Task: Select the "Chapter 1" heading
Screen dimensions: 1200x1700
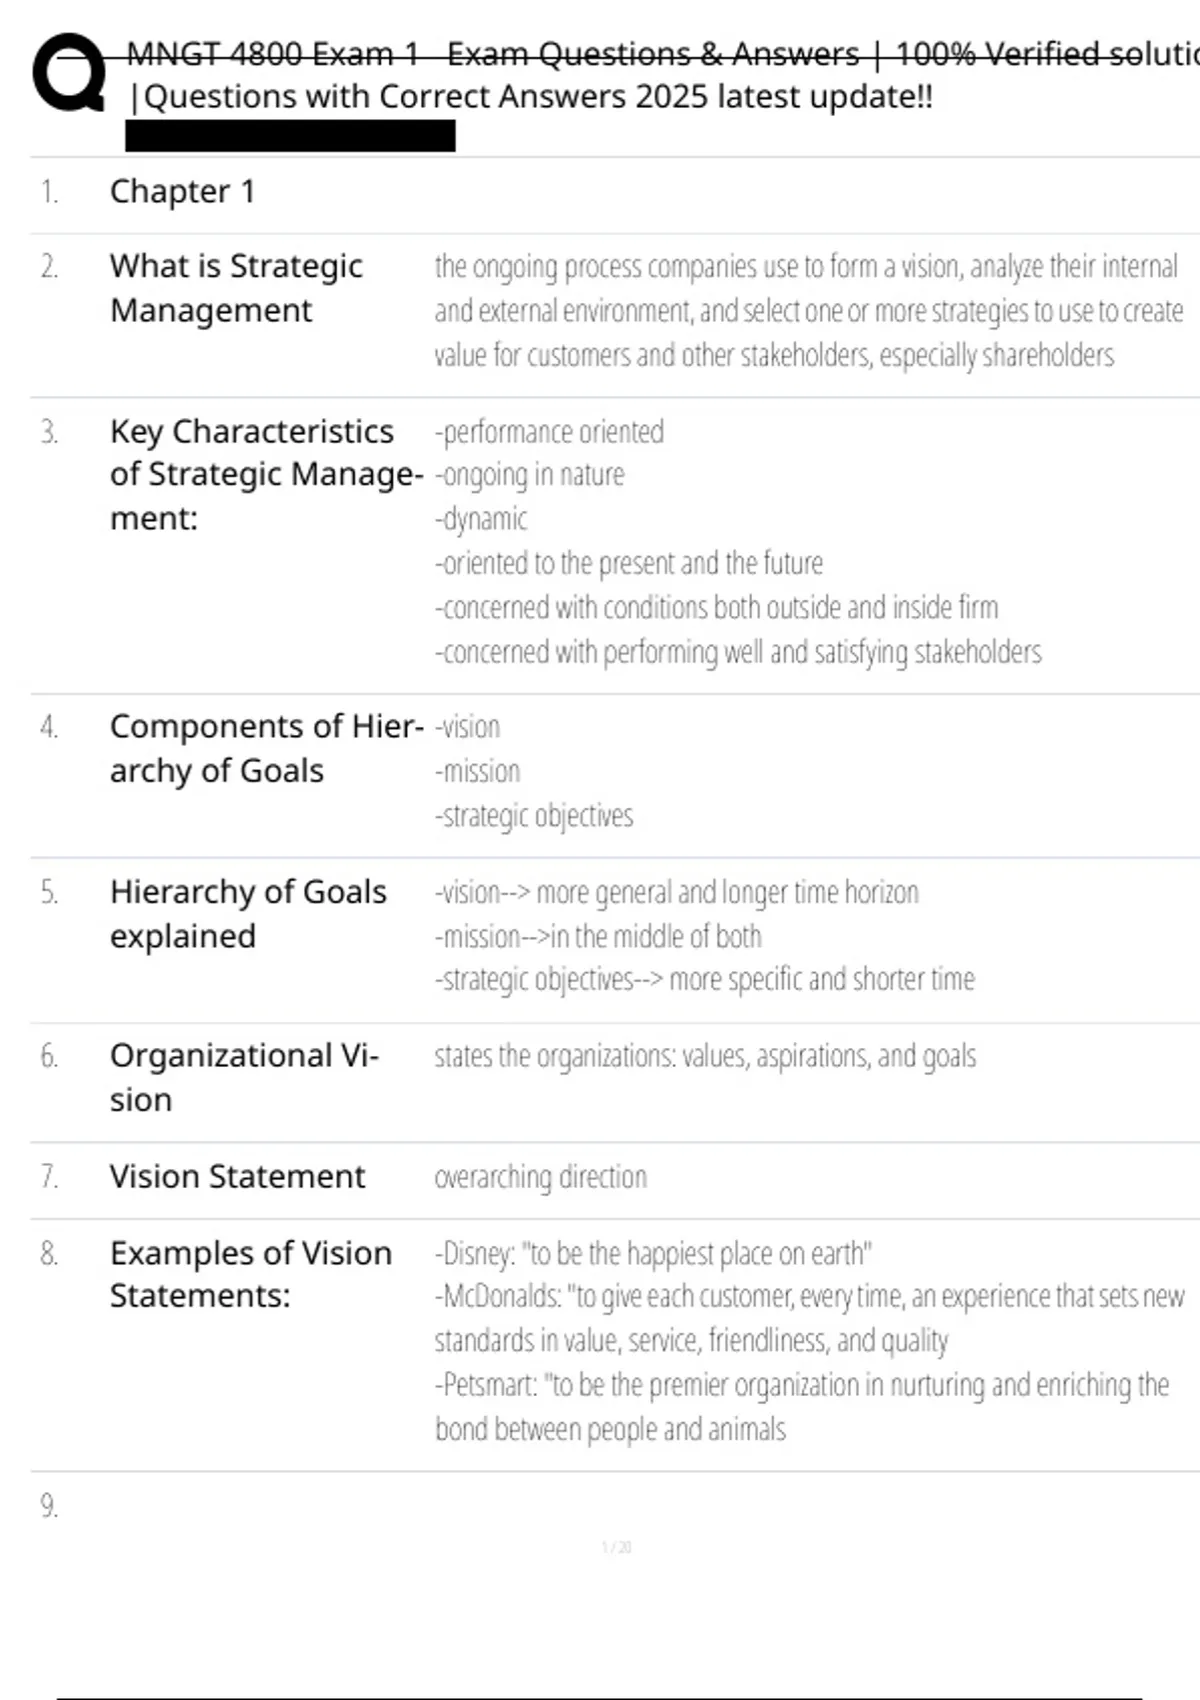Action: pos(182,191)
